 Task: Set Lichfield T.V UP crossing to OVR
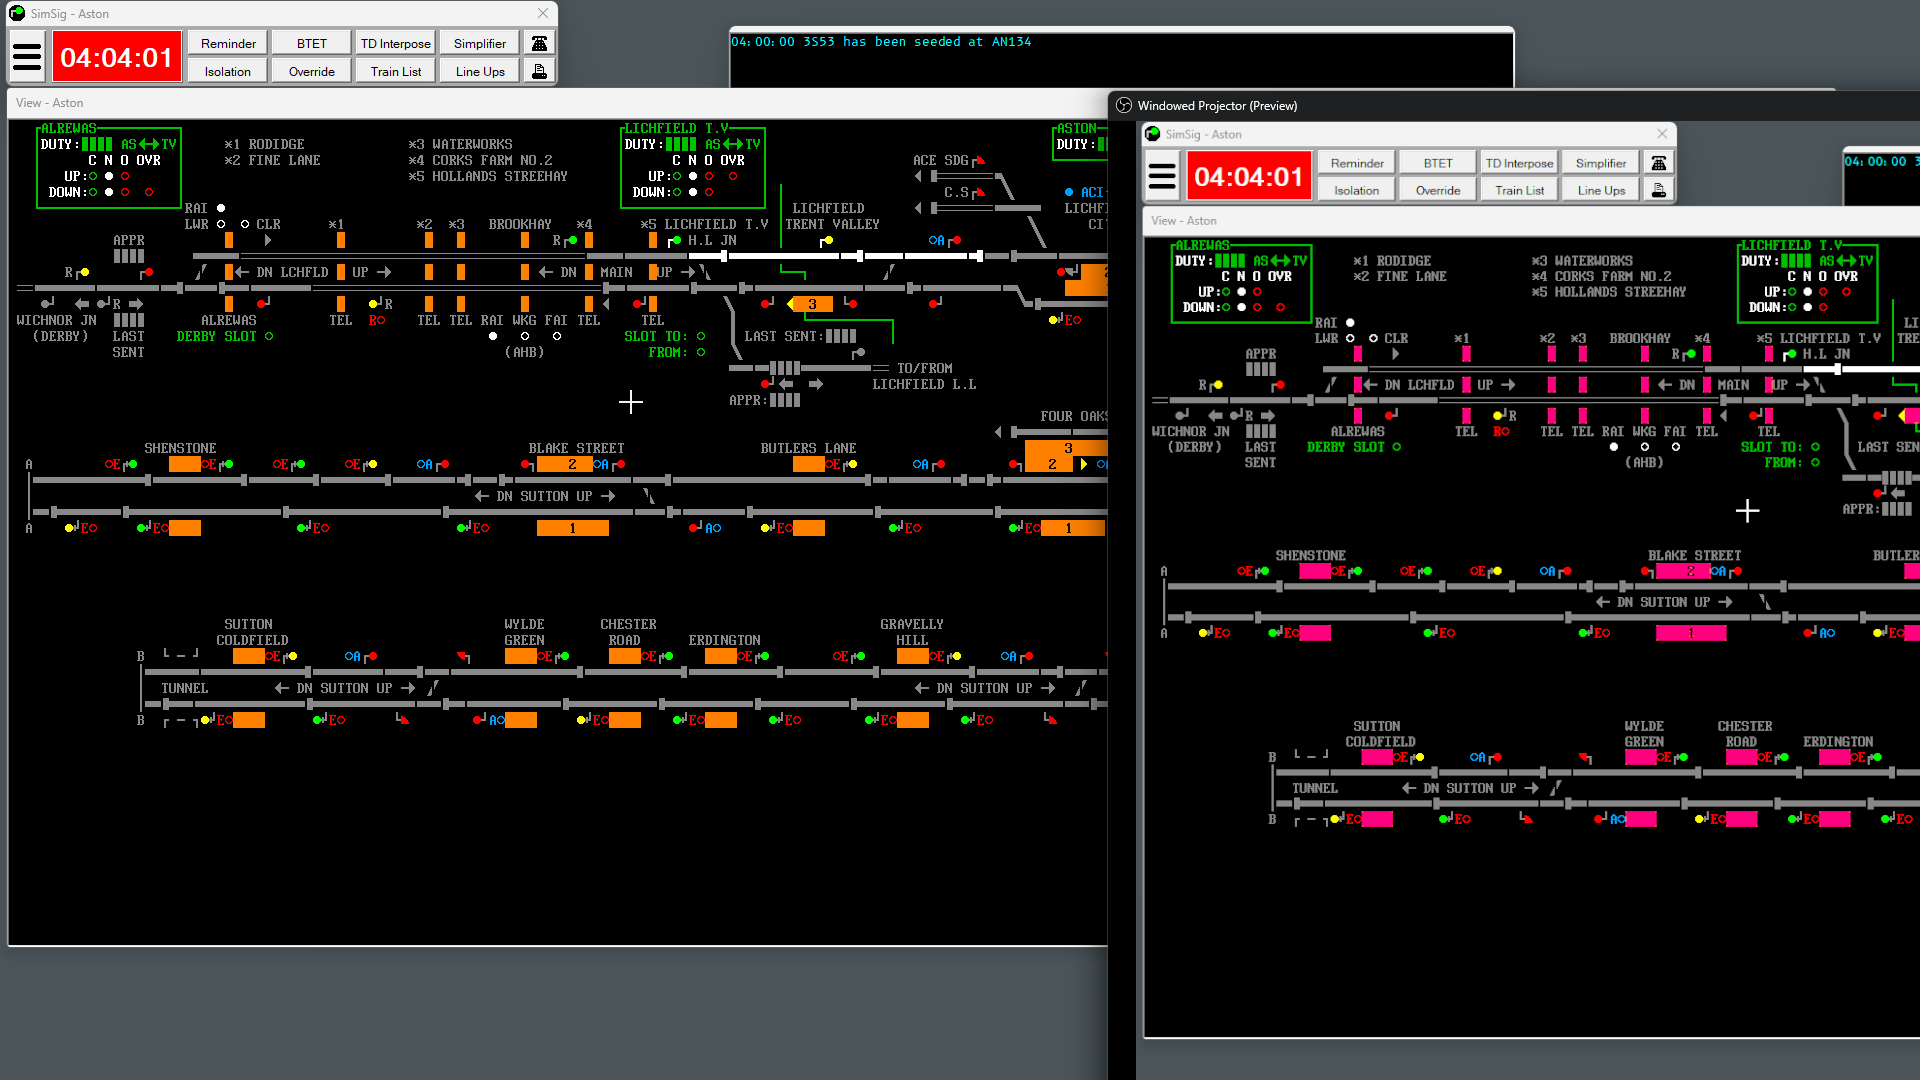point(733,176)
